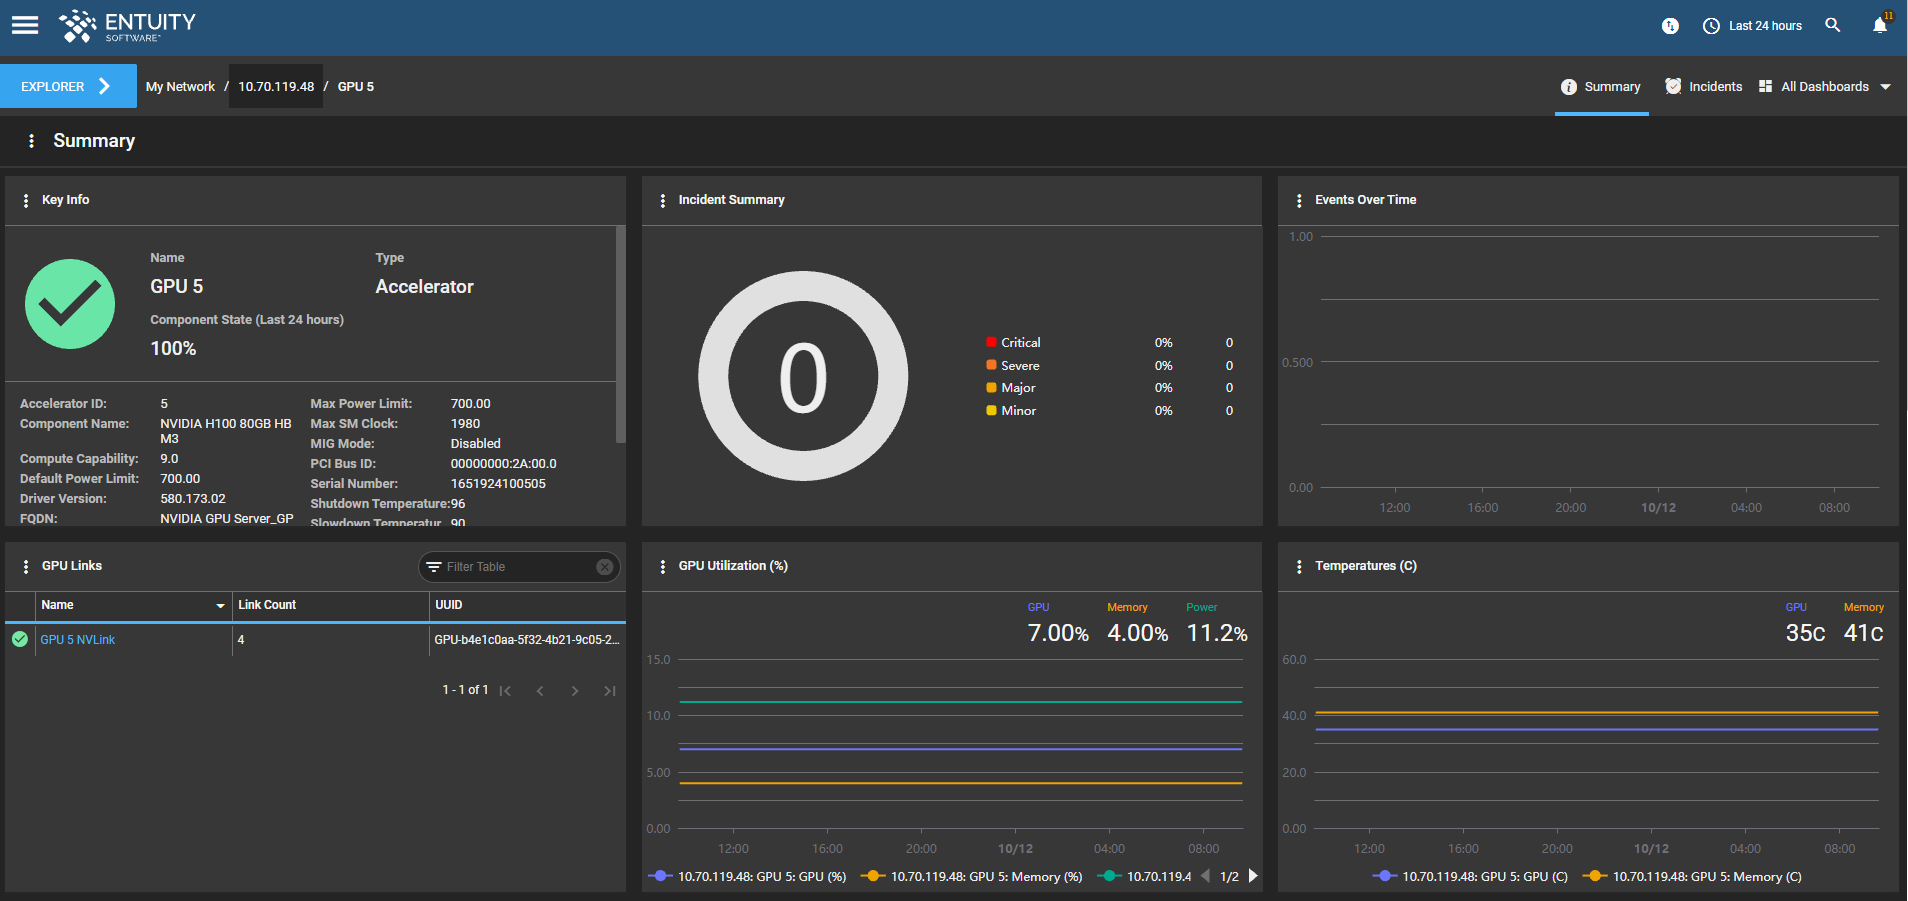The width and height of the screenshot is (1908, 901).
Task: Open Incident Summary panel options menu
Action: tap(663, 201)
